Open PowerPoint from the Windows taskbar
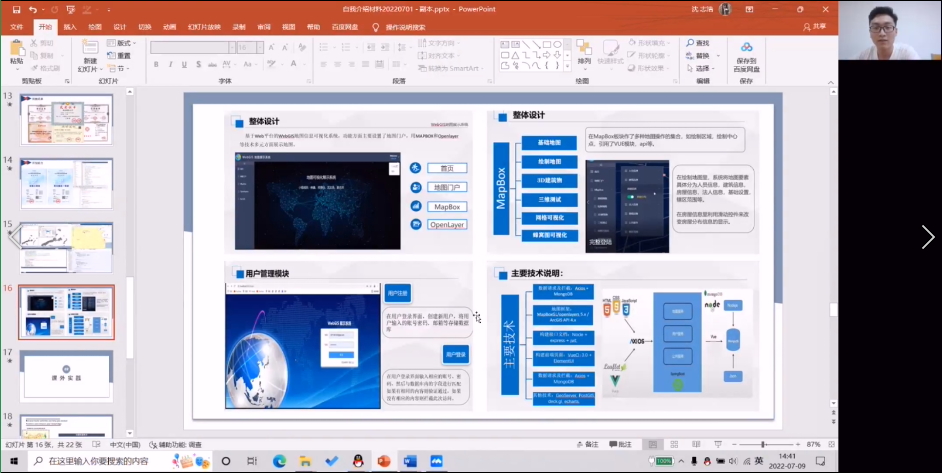The width and height of the screenshot is (942, 473). pos(383,461)
